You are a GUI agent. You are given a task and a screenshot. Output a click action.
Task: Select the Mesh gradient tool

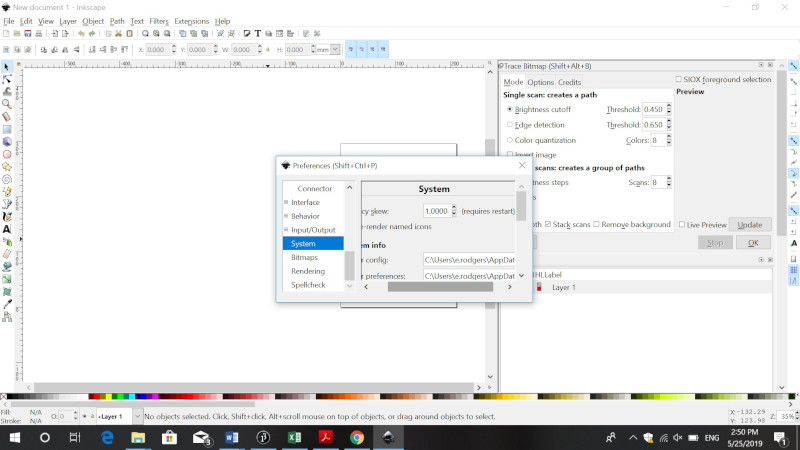pyautogui.click(x=7, y=292)
